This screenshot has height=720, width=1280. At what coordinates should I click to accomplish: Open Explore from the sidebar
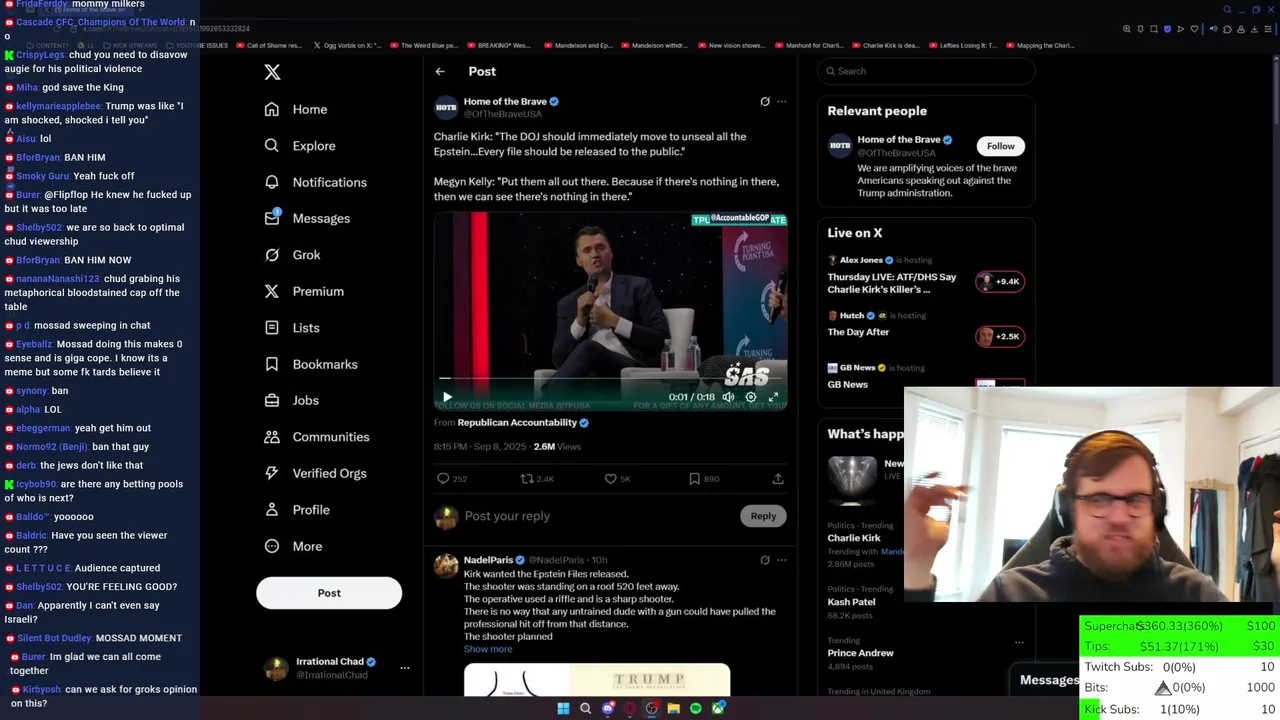coord(300,146)
